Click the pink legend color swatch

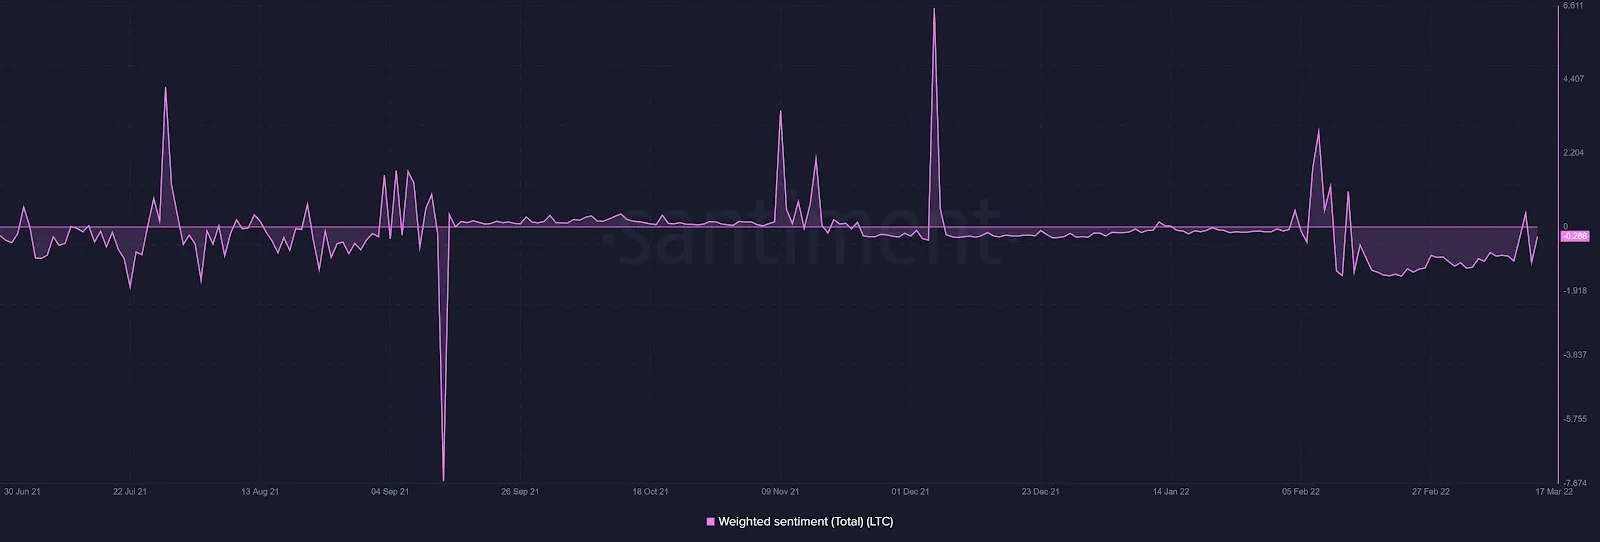(x=711, y=521)
